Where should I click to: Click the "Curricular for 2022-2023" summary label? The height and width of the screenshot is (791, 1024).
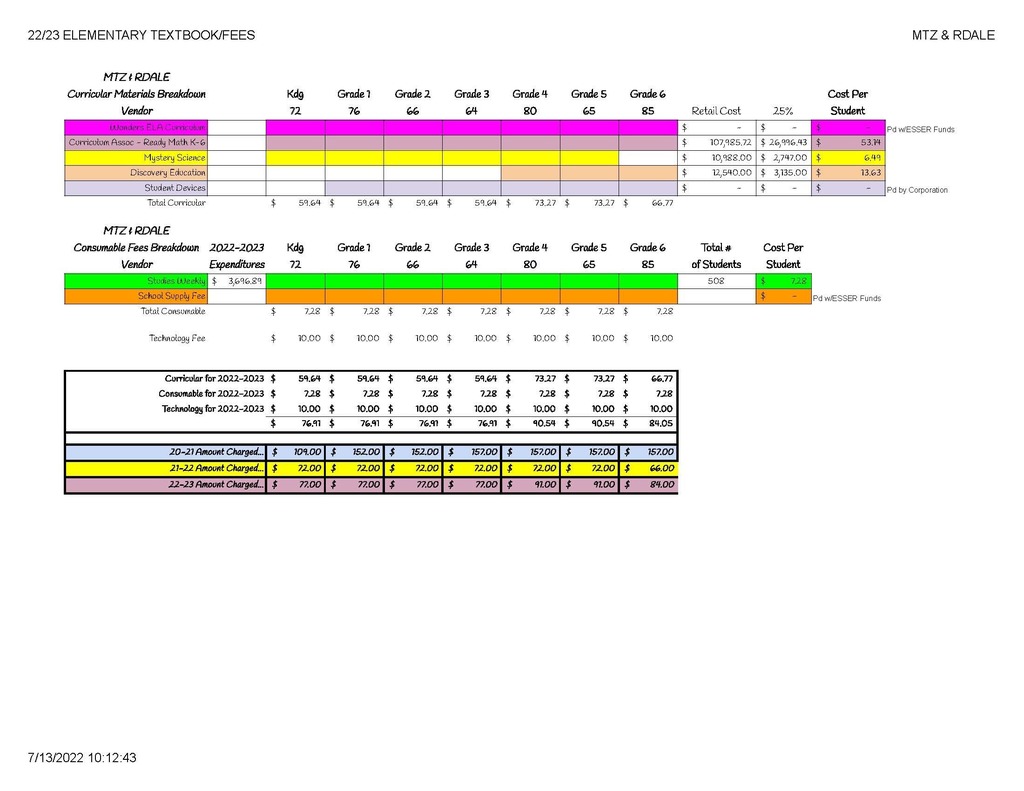pos(214,378)
